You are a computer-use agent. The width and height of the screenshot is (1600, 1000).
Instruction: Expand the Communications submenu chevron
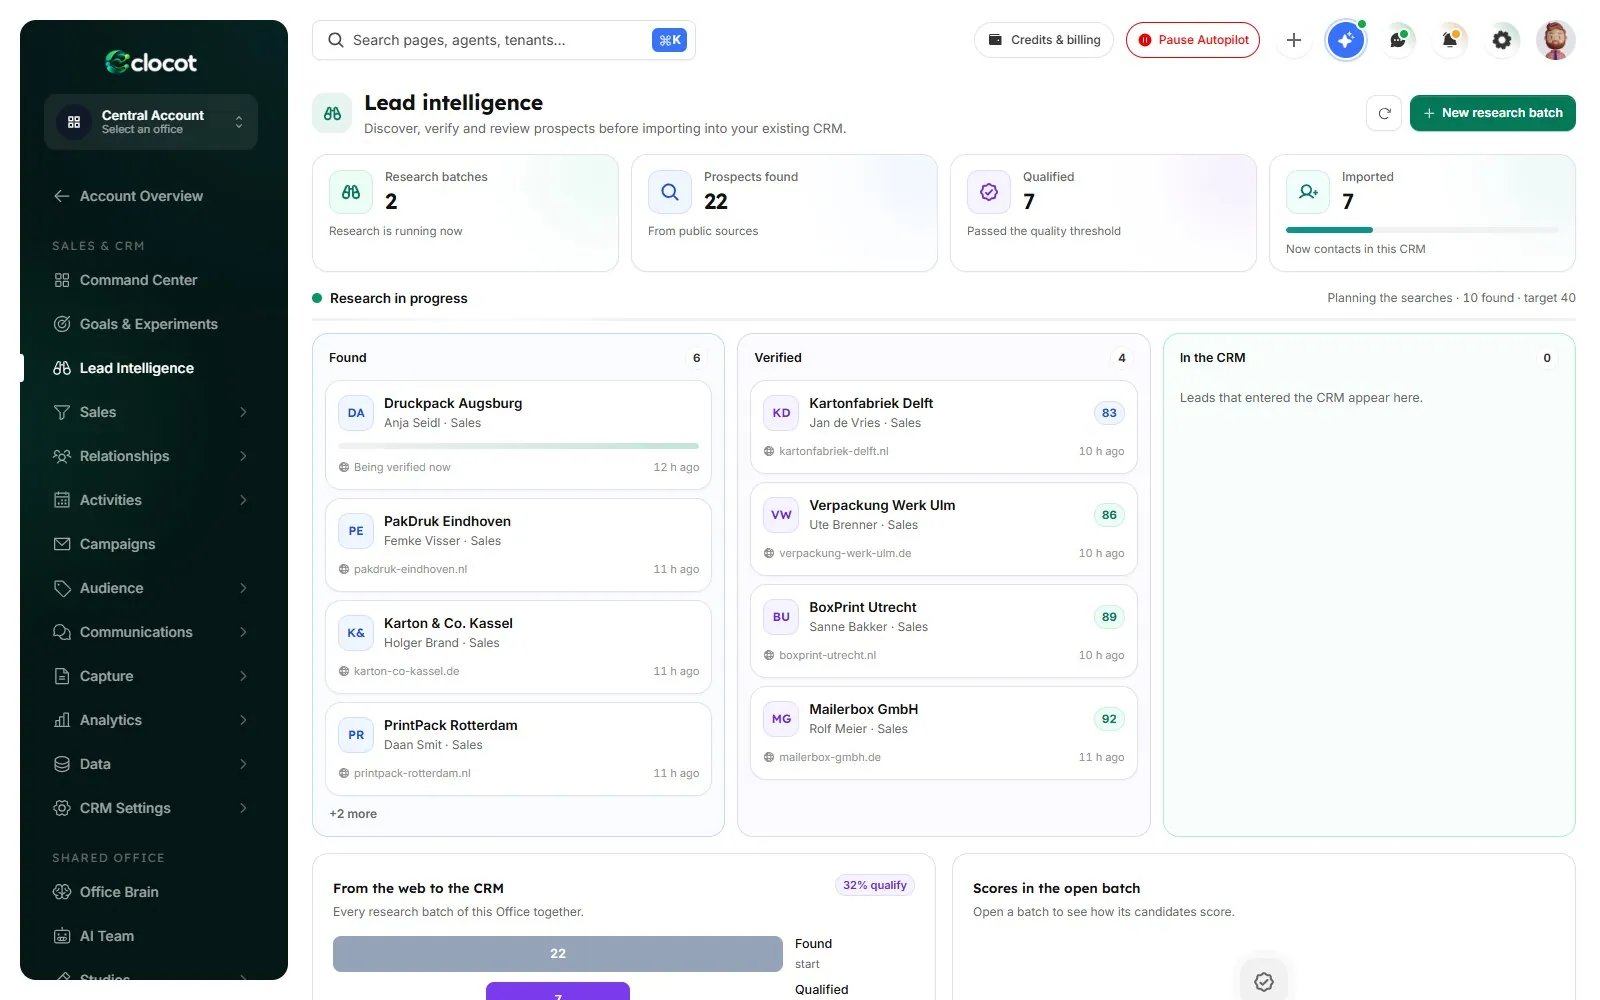click(243, 632)
